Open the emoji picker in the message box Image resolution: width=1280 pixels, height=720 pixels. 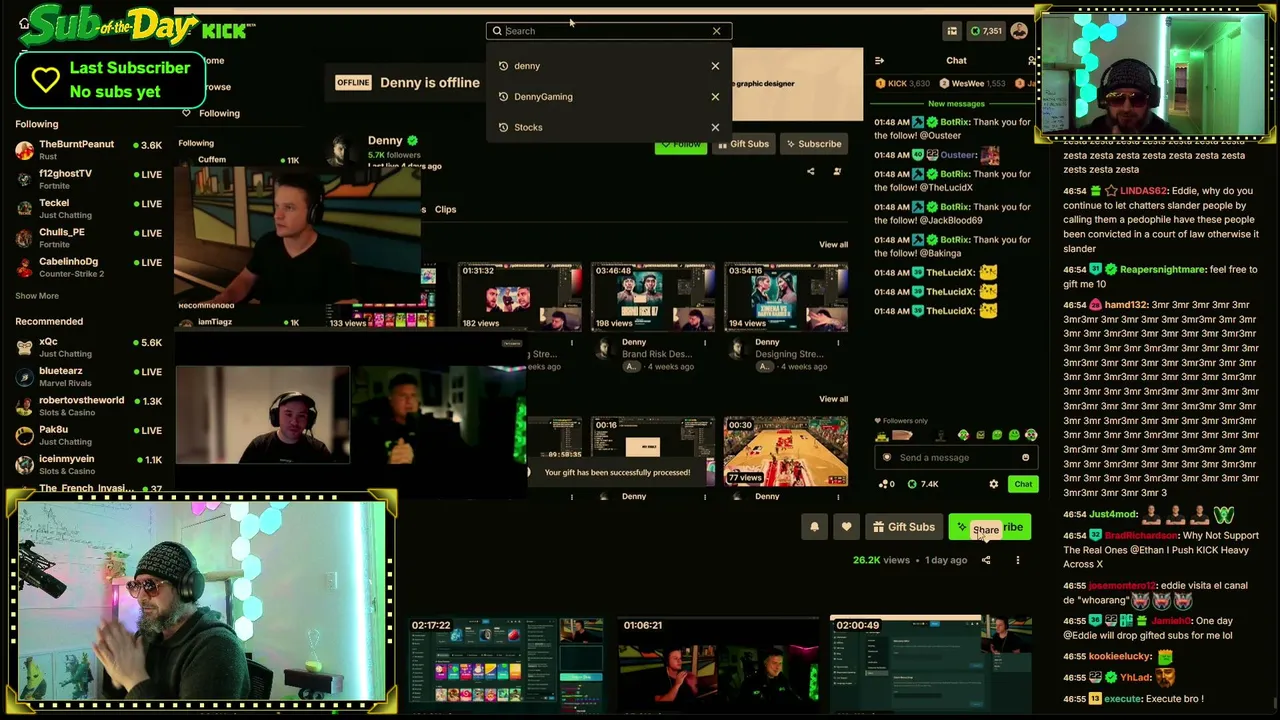[1025, 458]
